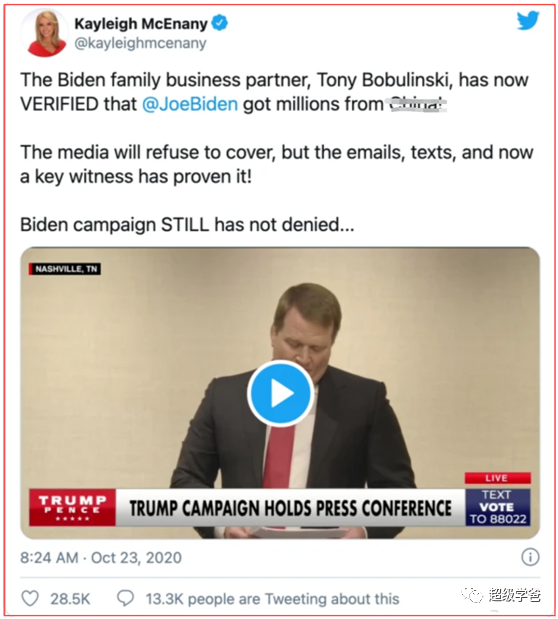Click the WeChat watermark logo icon

pyautogui.click(x=472, y=595)
